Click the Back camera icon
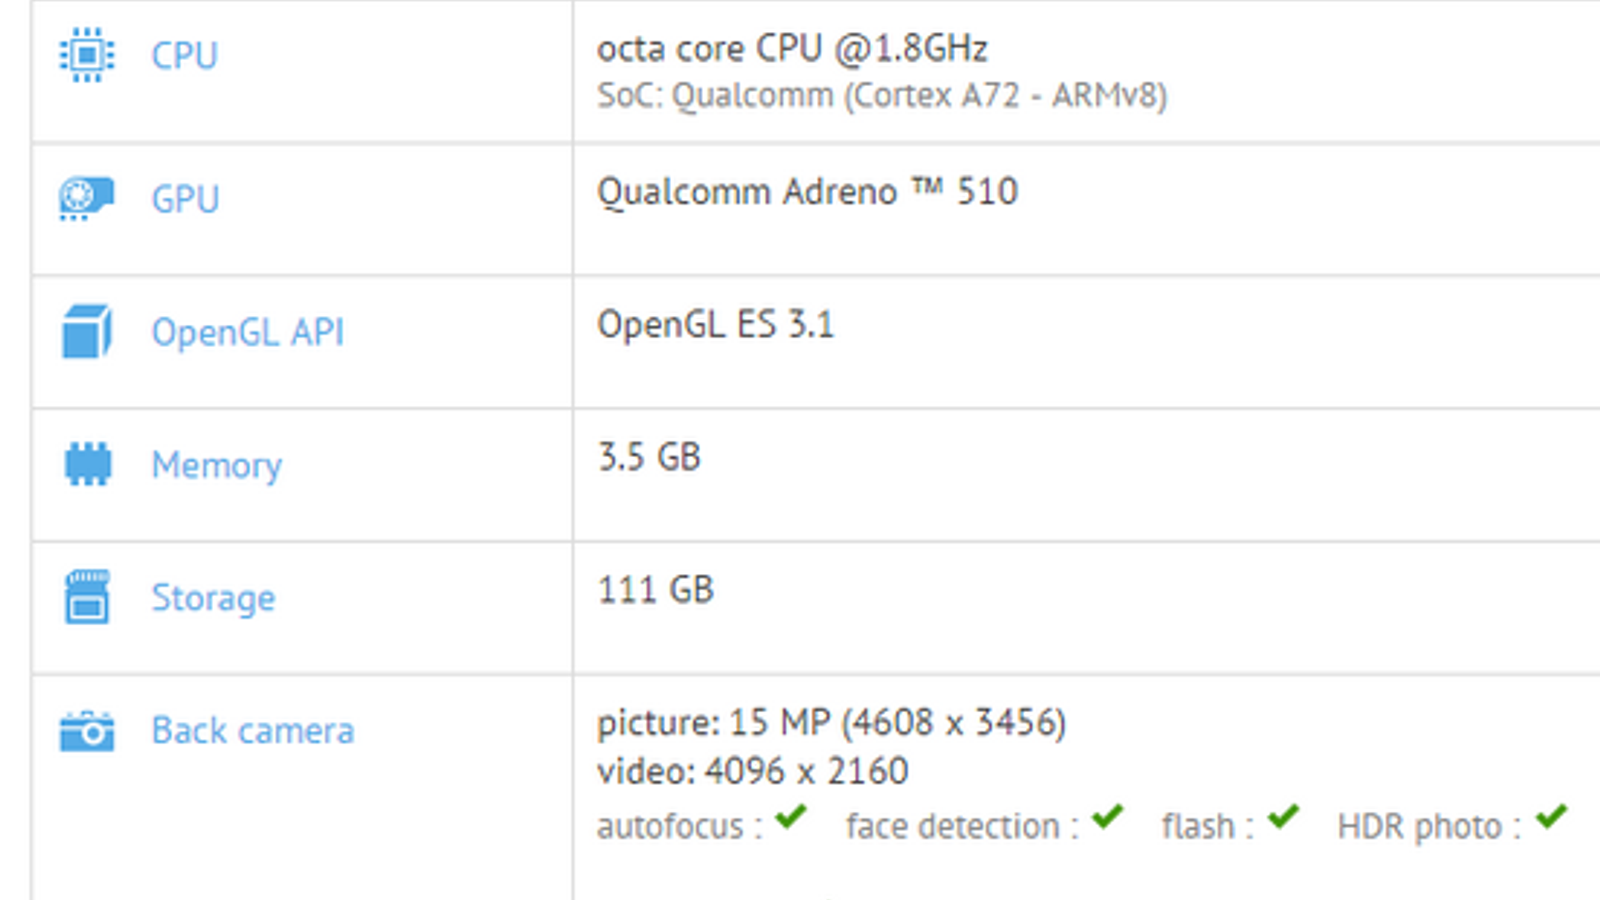 (x=87, y=731)
